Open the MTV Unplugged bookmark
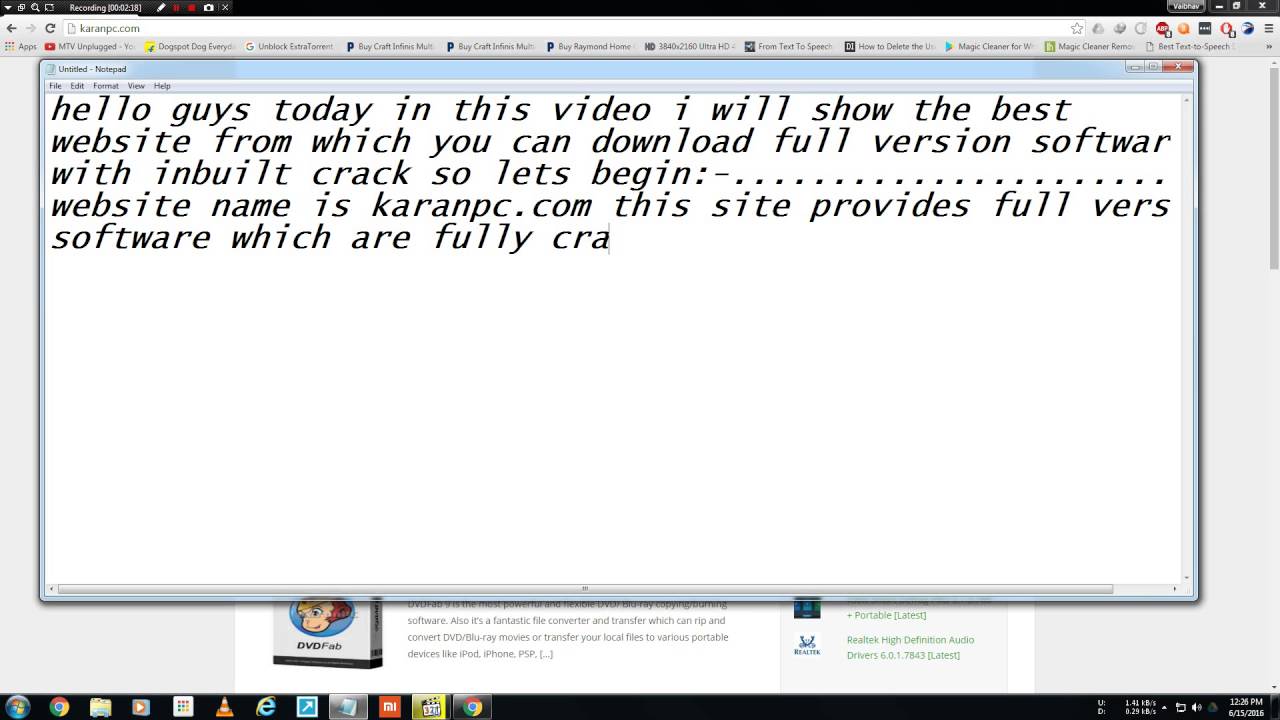The width and height of the screenshot is (1280, 720). tap(90, 46)
